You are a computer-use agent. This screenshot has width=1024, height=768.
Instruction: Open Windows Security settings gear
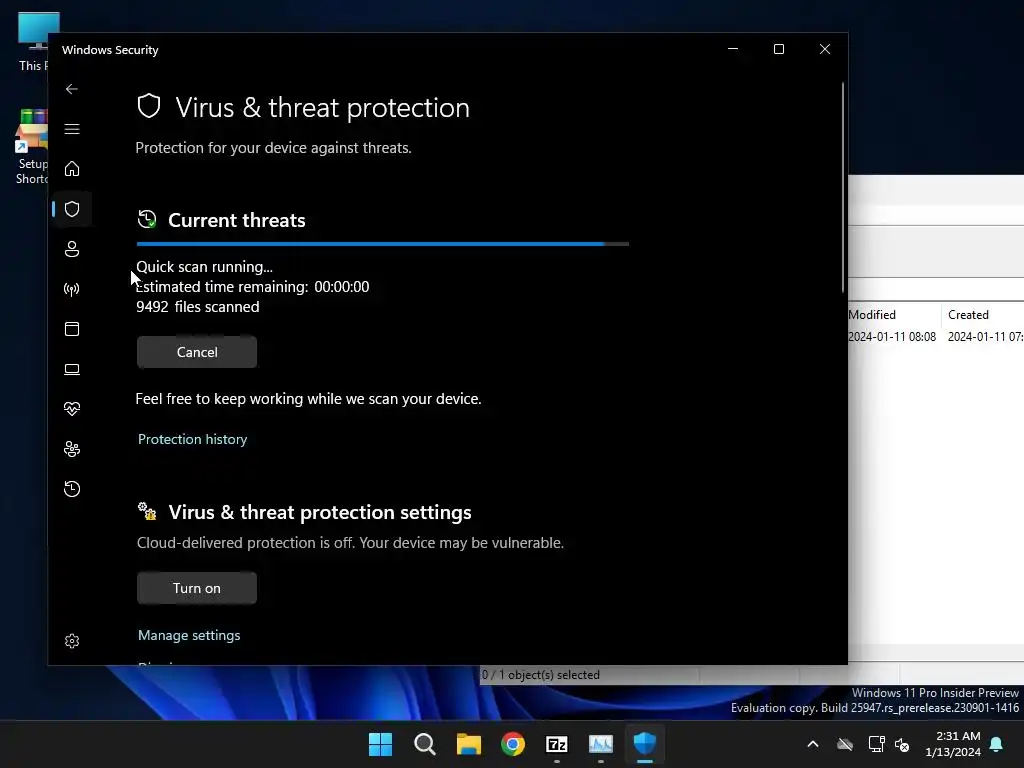tap(72, 641)
